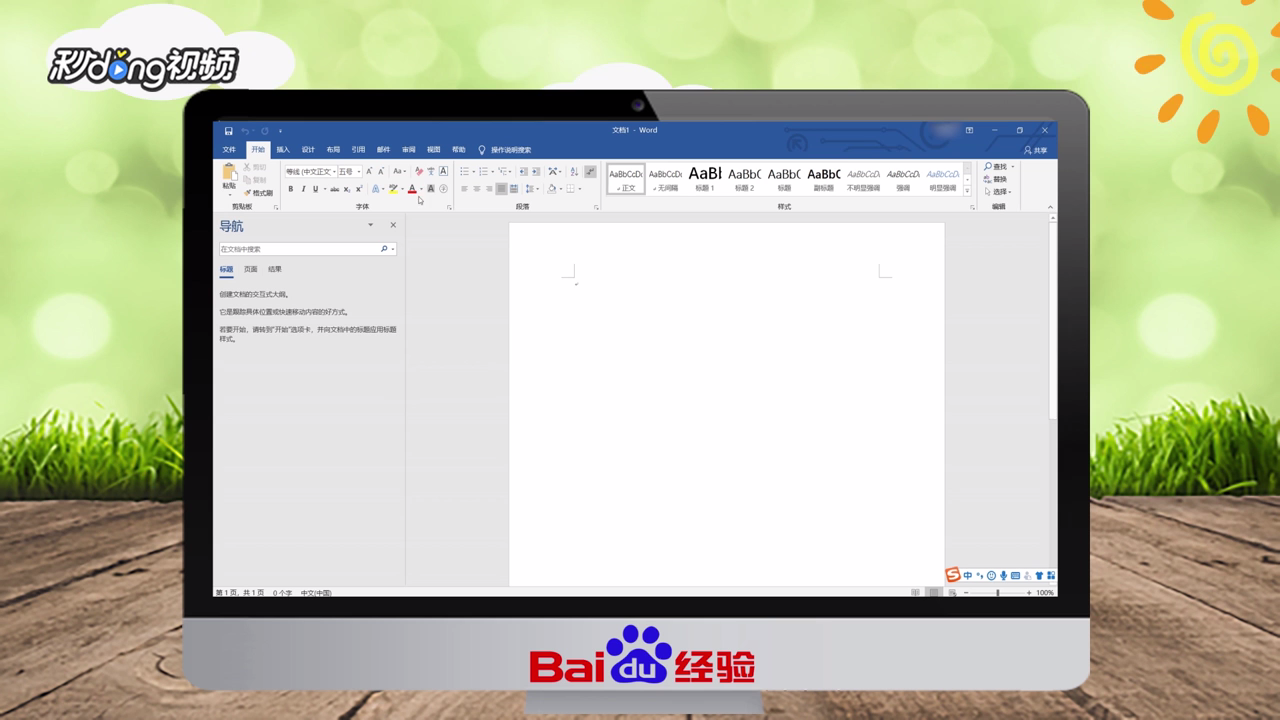The height and width of the screenshot is (720, 1280).
Task: Open the font dialog launcher
Action: click(x=449, y=207)
